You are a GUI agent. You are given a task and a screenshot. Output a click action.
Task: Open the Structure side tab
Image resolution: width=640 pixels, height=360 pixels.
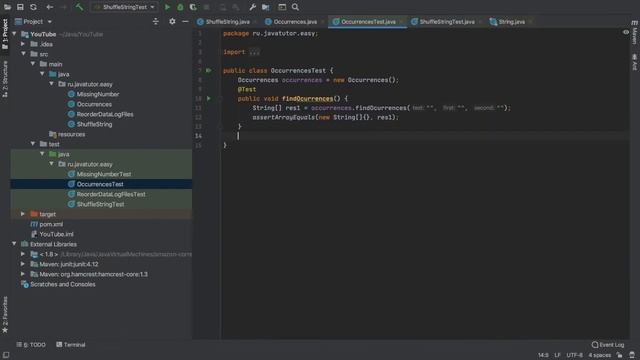(x=5, y=79)
